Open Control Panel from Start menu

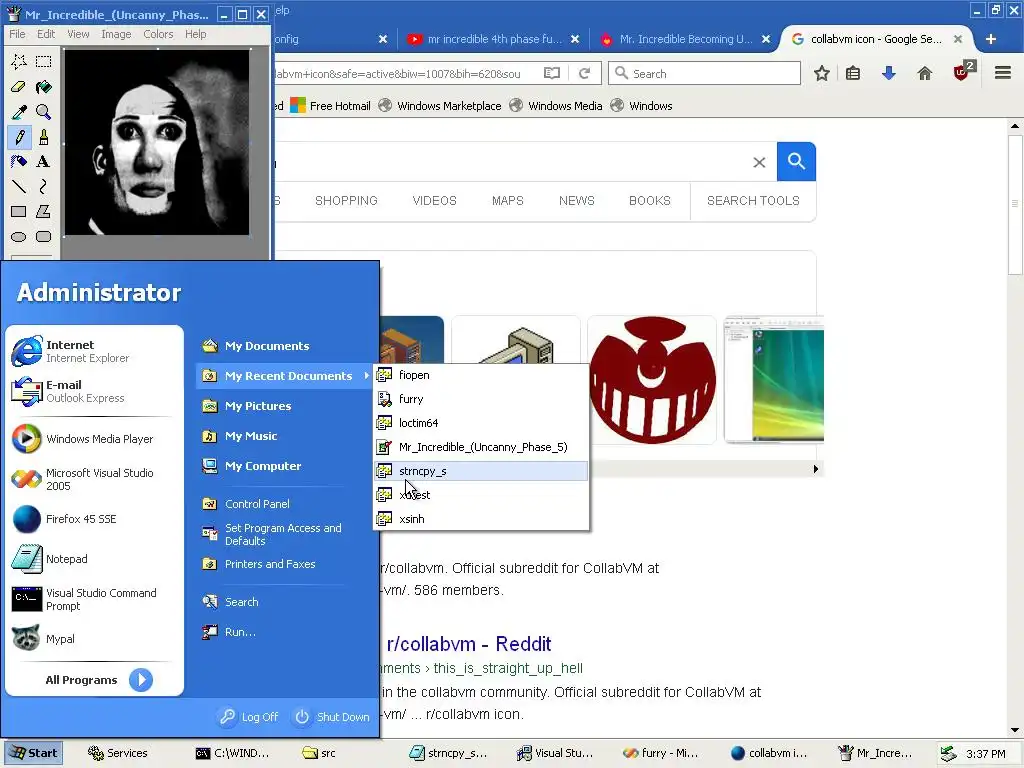click(x=257, y=504)
